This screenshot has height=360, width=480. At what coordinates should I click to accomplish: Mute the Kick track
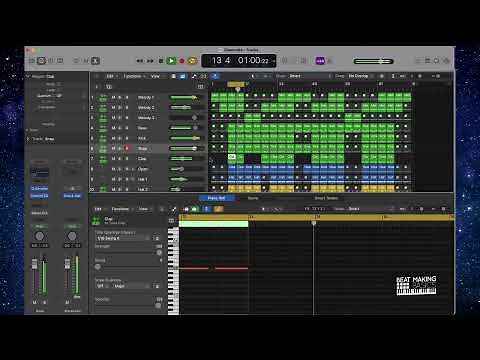point(113,138)
